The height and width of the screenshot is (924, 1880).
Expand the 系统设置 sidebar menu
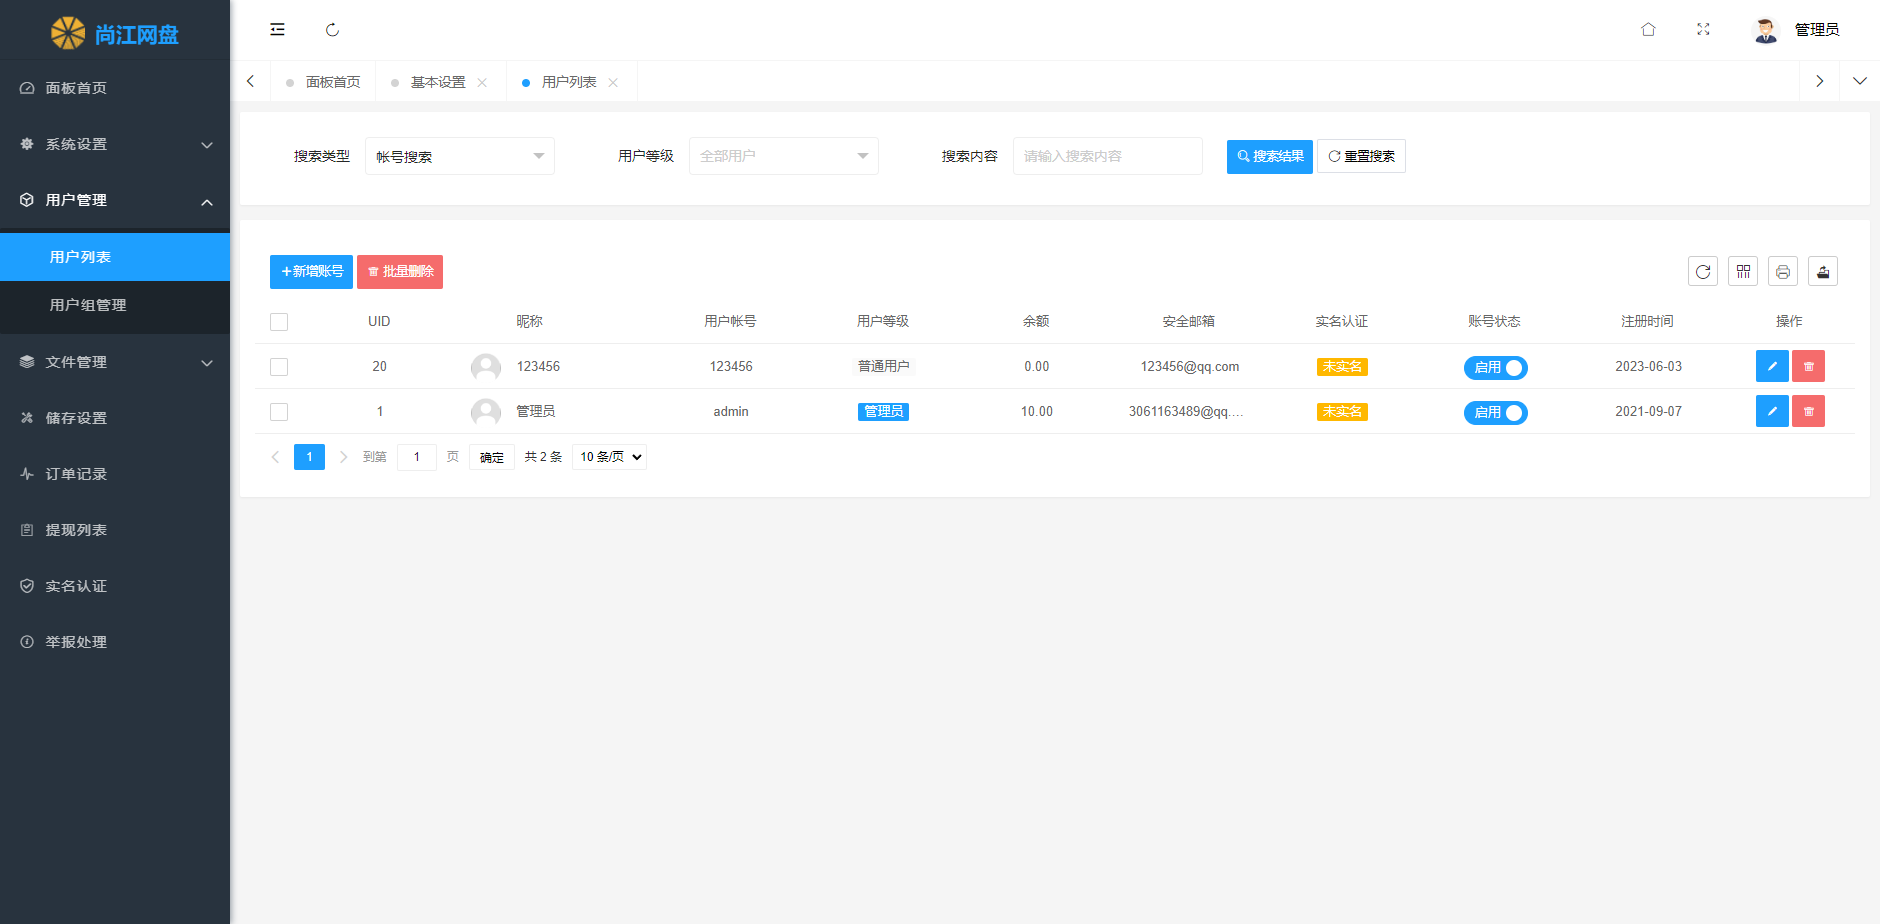[x=115, y=144]
